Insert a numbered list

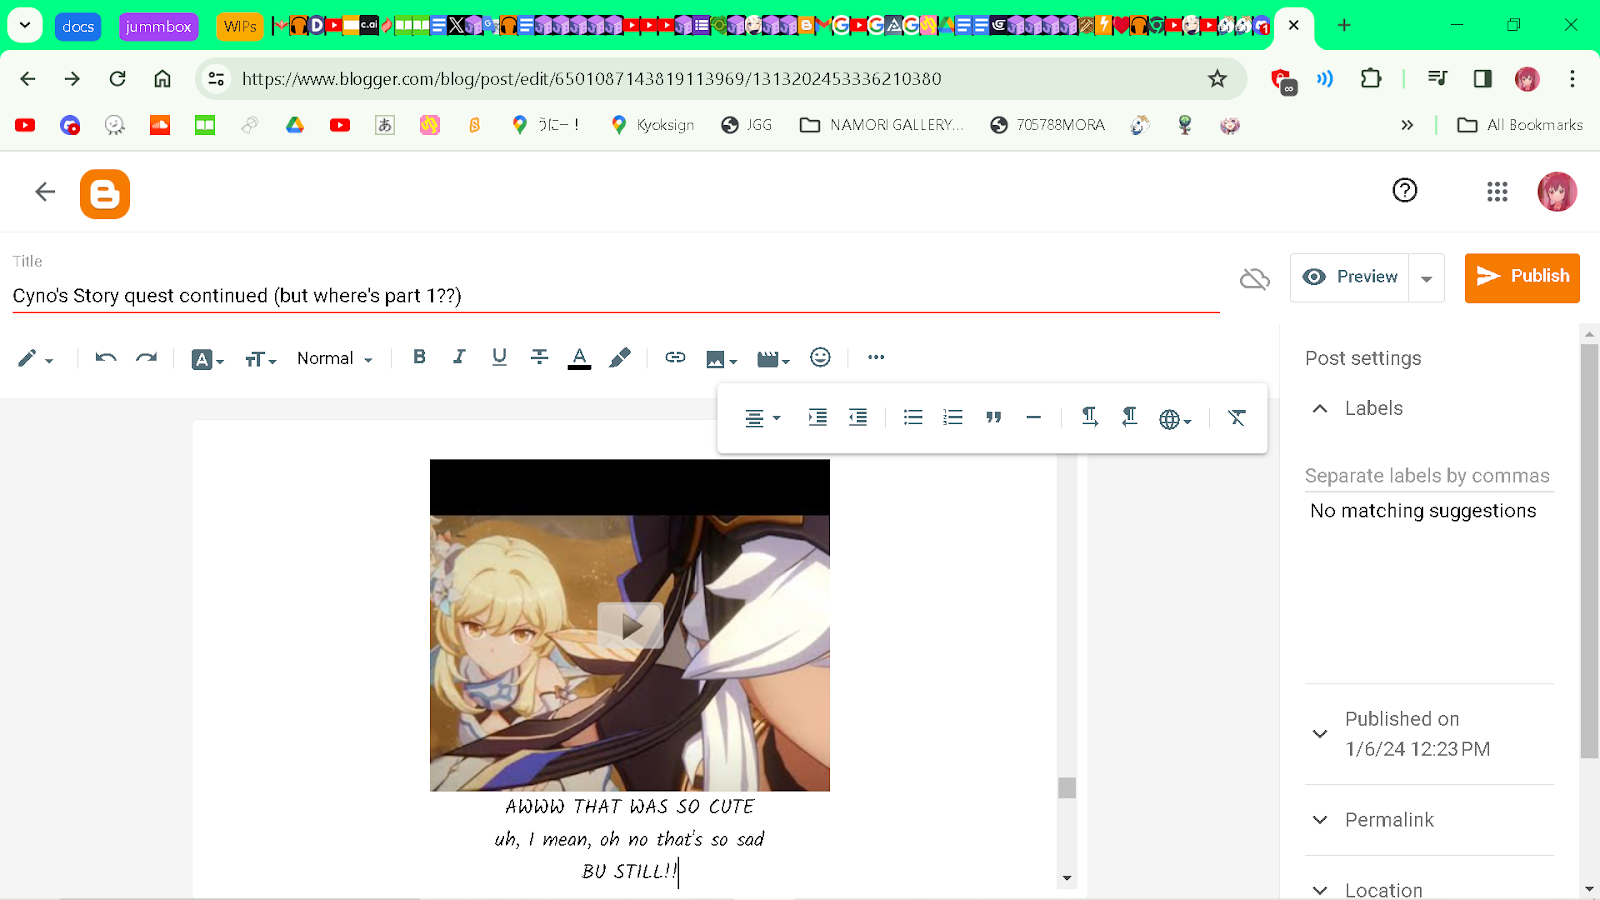point(953,417)
